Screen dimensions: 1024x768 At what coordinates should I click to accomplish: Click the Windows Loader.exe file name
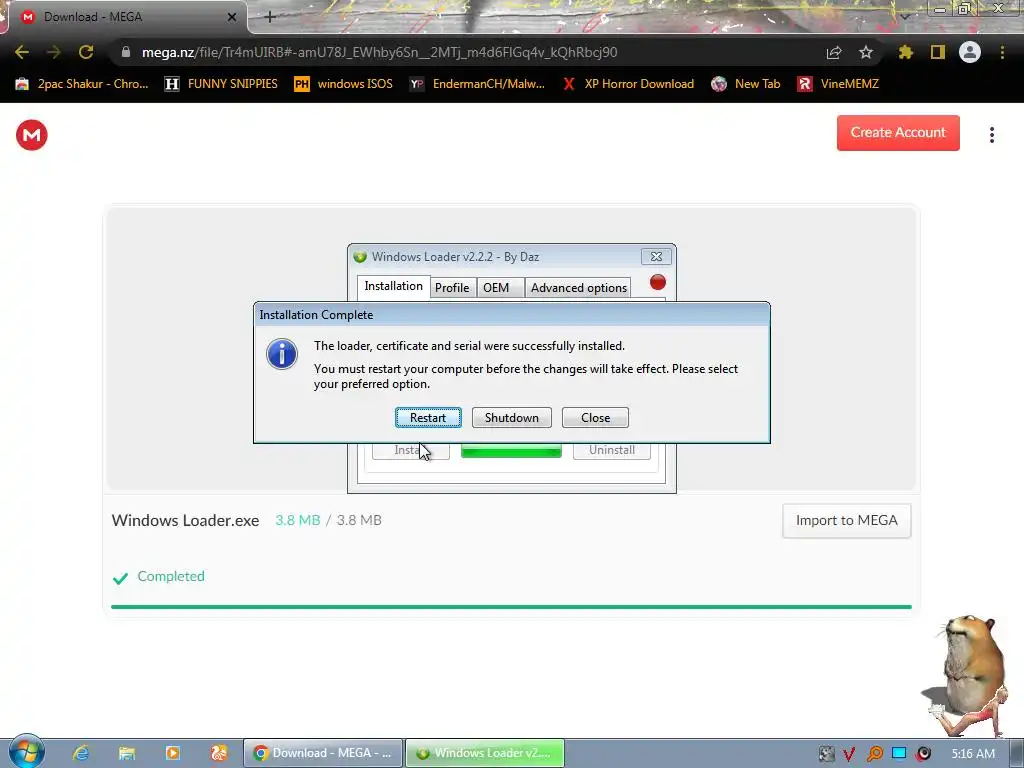click(x=185, y=520)
